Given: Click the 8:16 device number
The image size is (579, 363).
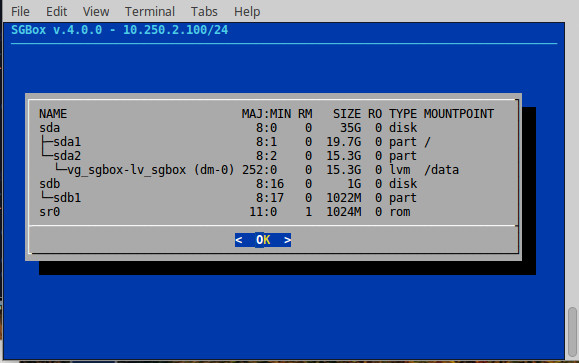Looking at the screenshot, I should [x=270, y=184].
